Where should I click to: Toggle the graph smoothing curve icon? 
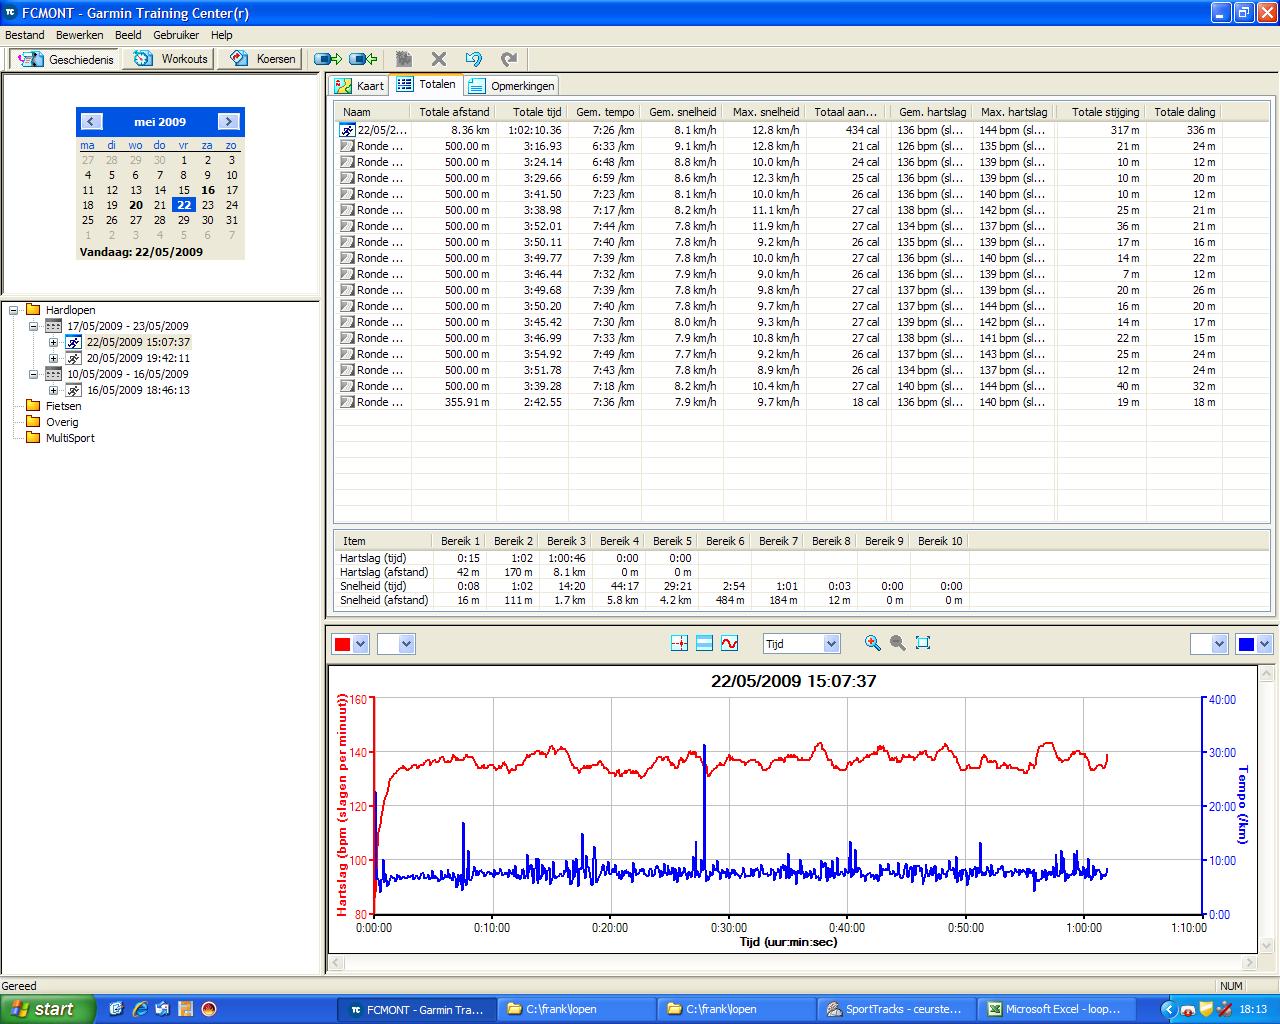[x=729, y=643]
